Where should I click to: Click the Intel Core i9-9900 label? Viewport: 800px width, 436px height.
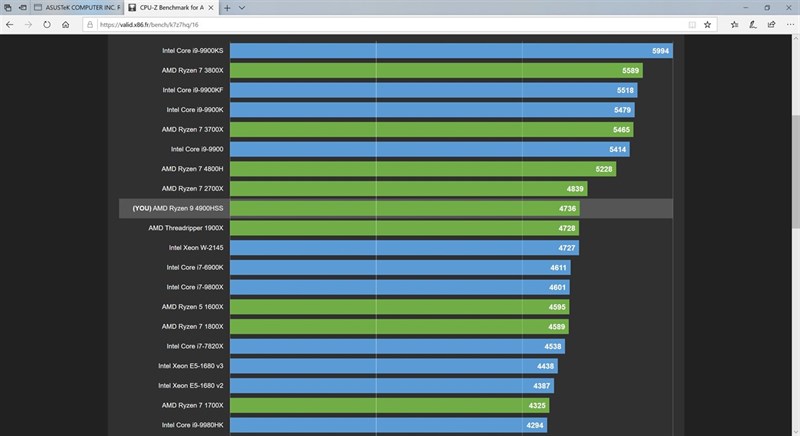pos(197,149)
